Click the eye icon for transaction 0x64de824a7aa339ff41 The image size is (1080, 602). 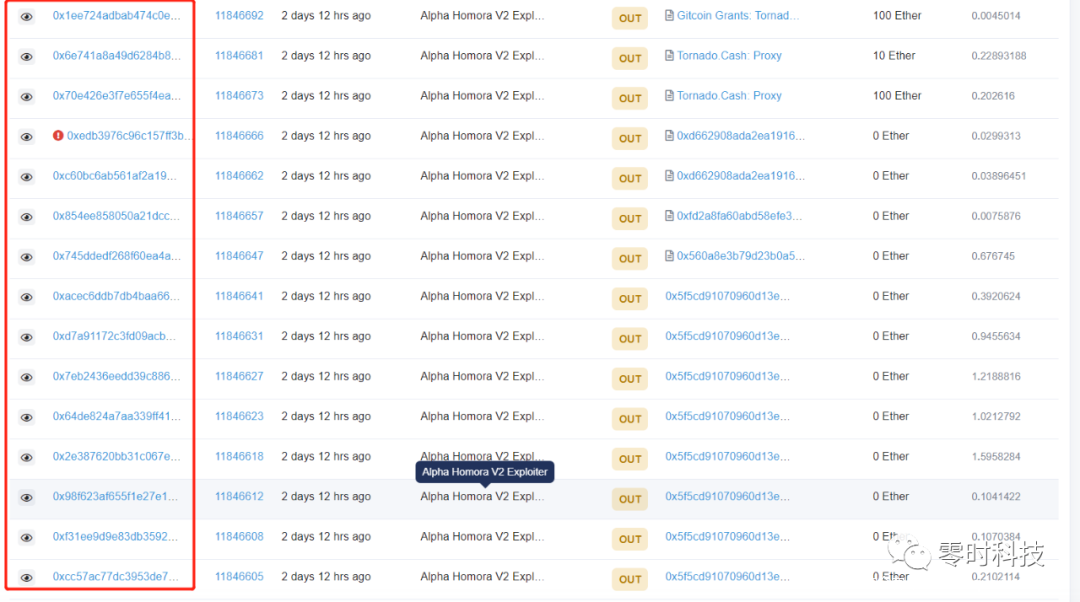click(x=26, y=417)
